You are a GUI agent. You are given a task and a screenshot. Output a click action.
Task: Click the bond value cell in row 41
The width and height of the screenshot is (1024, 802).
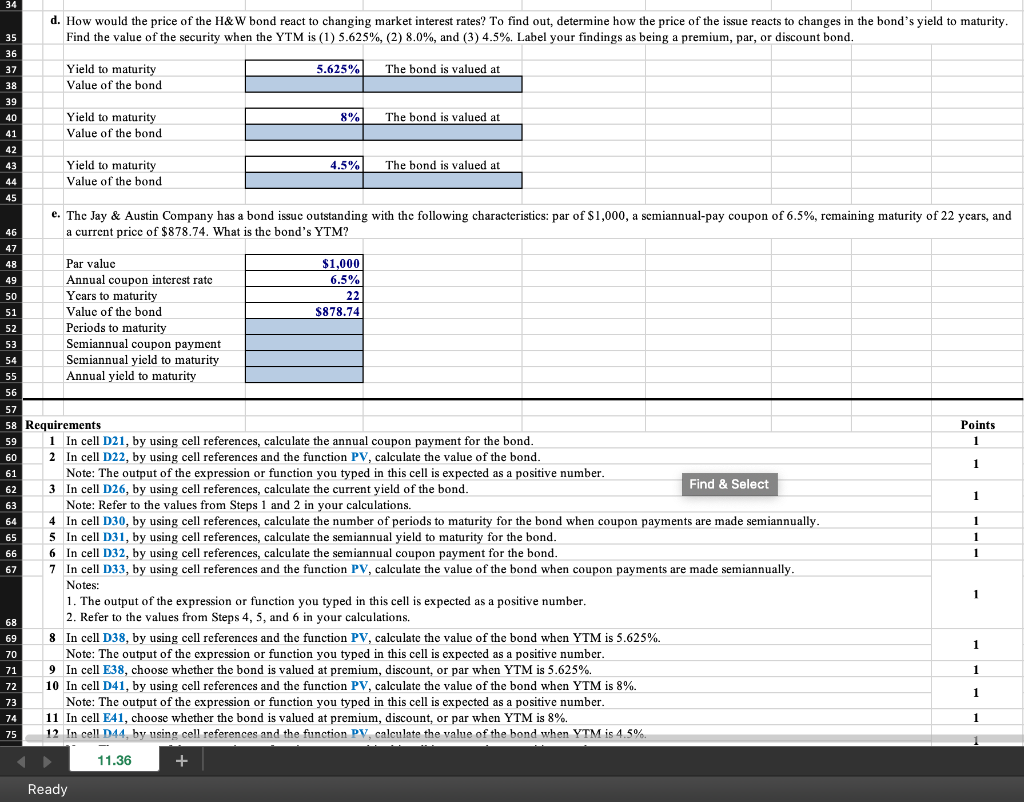click(x=304, y=133)
